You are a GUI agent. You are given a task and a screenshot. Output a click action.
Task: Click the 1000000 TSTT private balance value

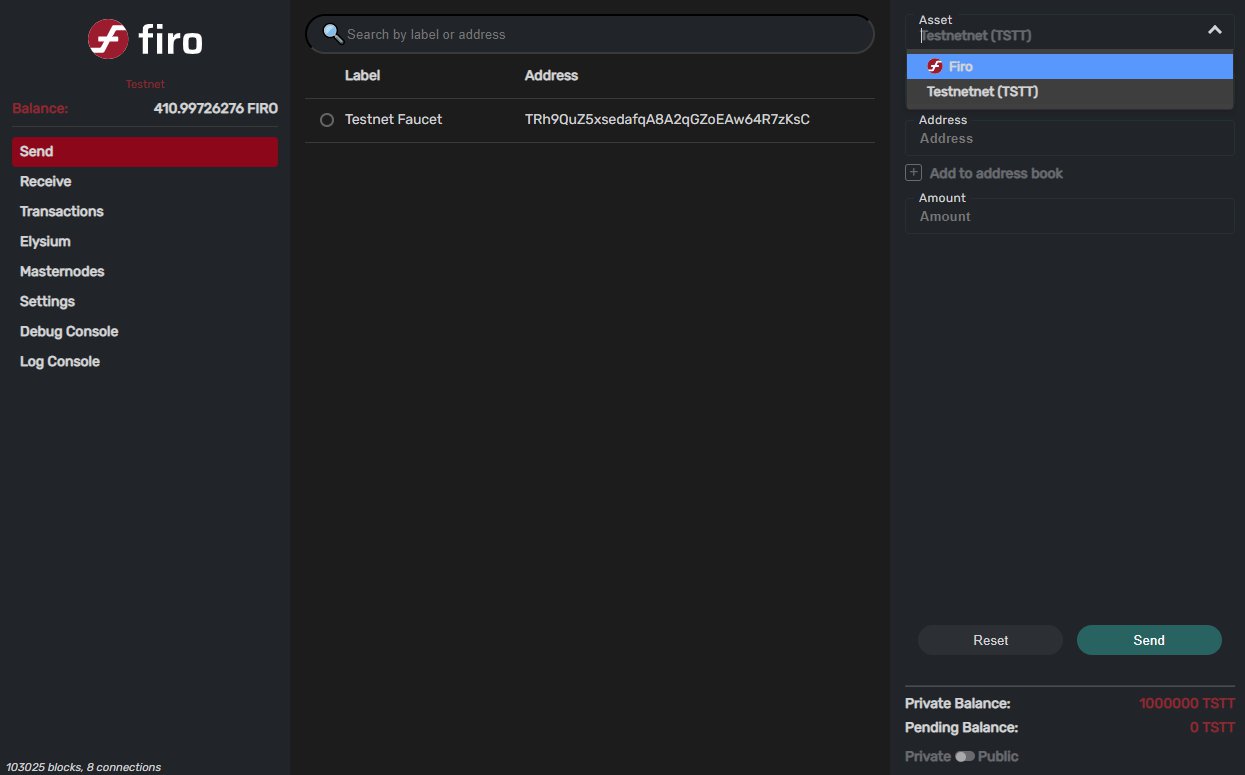point(1187,704)
